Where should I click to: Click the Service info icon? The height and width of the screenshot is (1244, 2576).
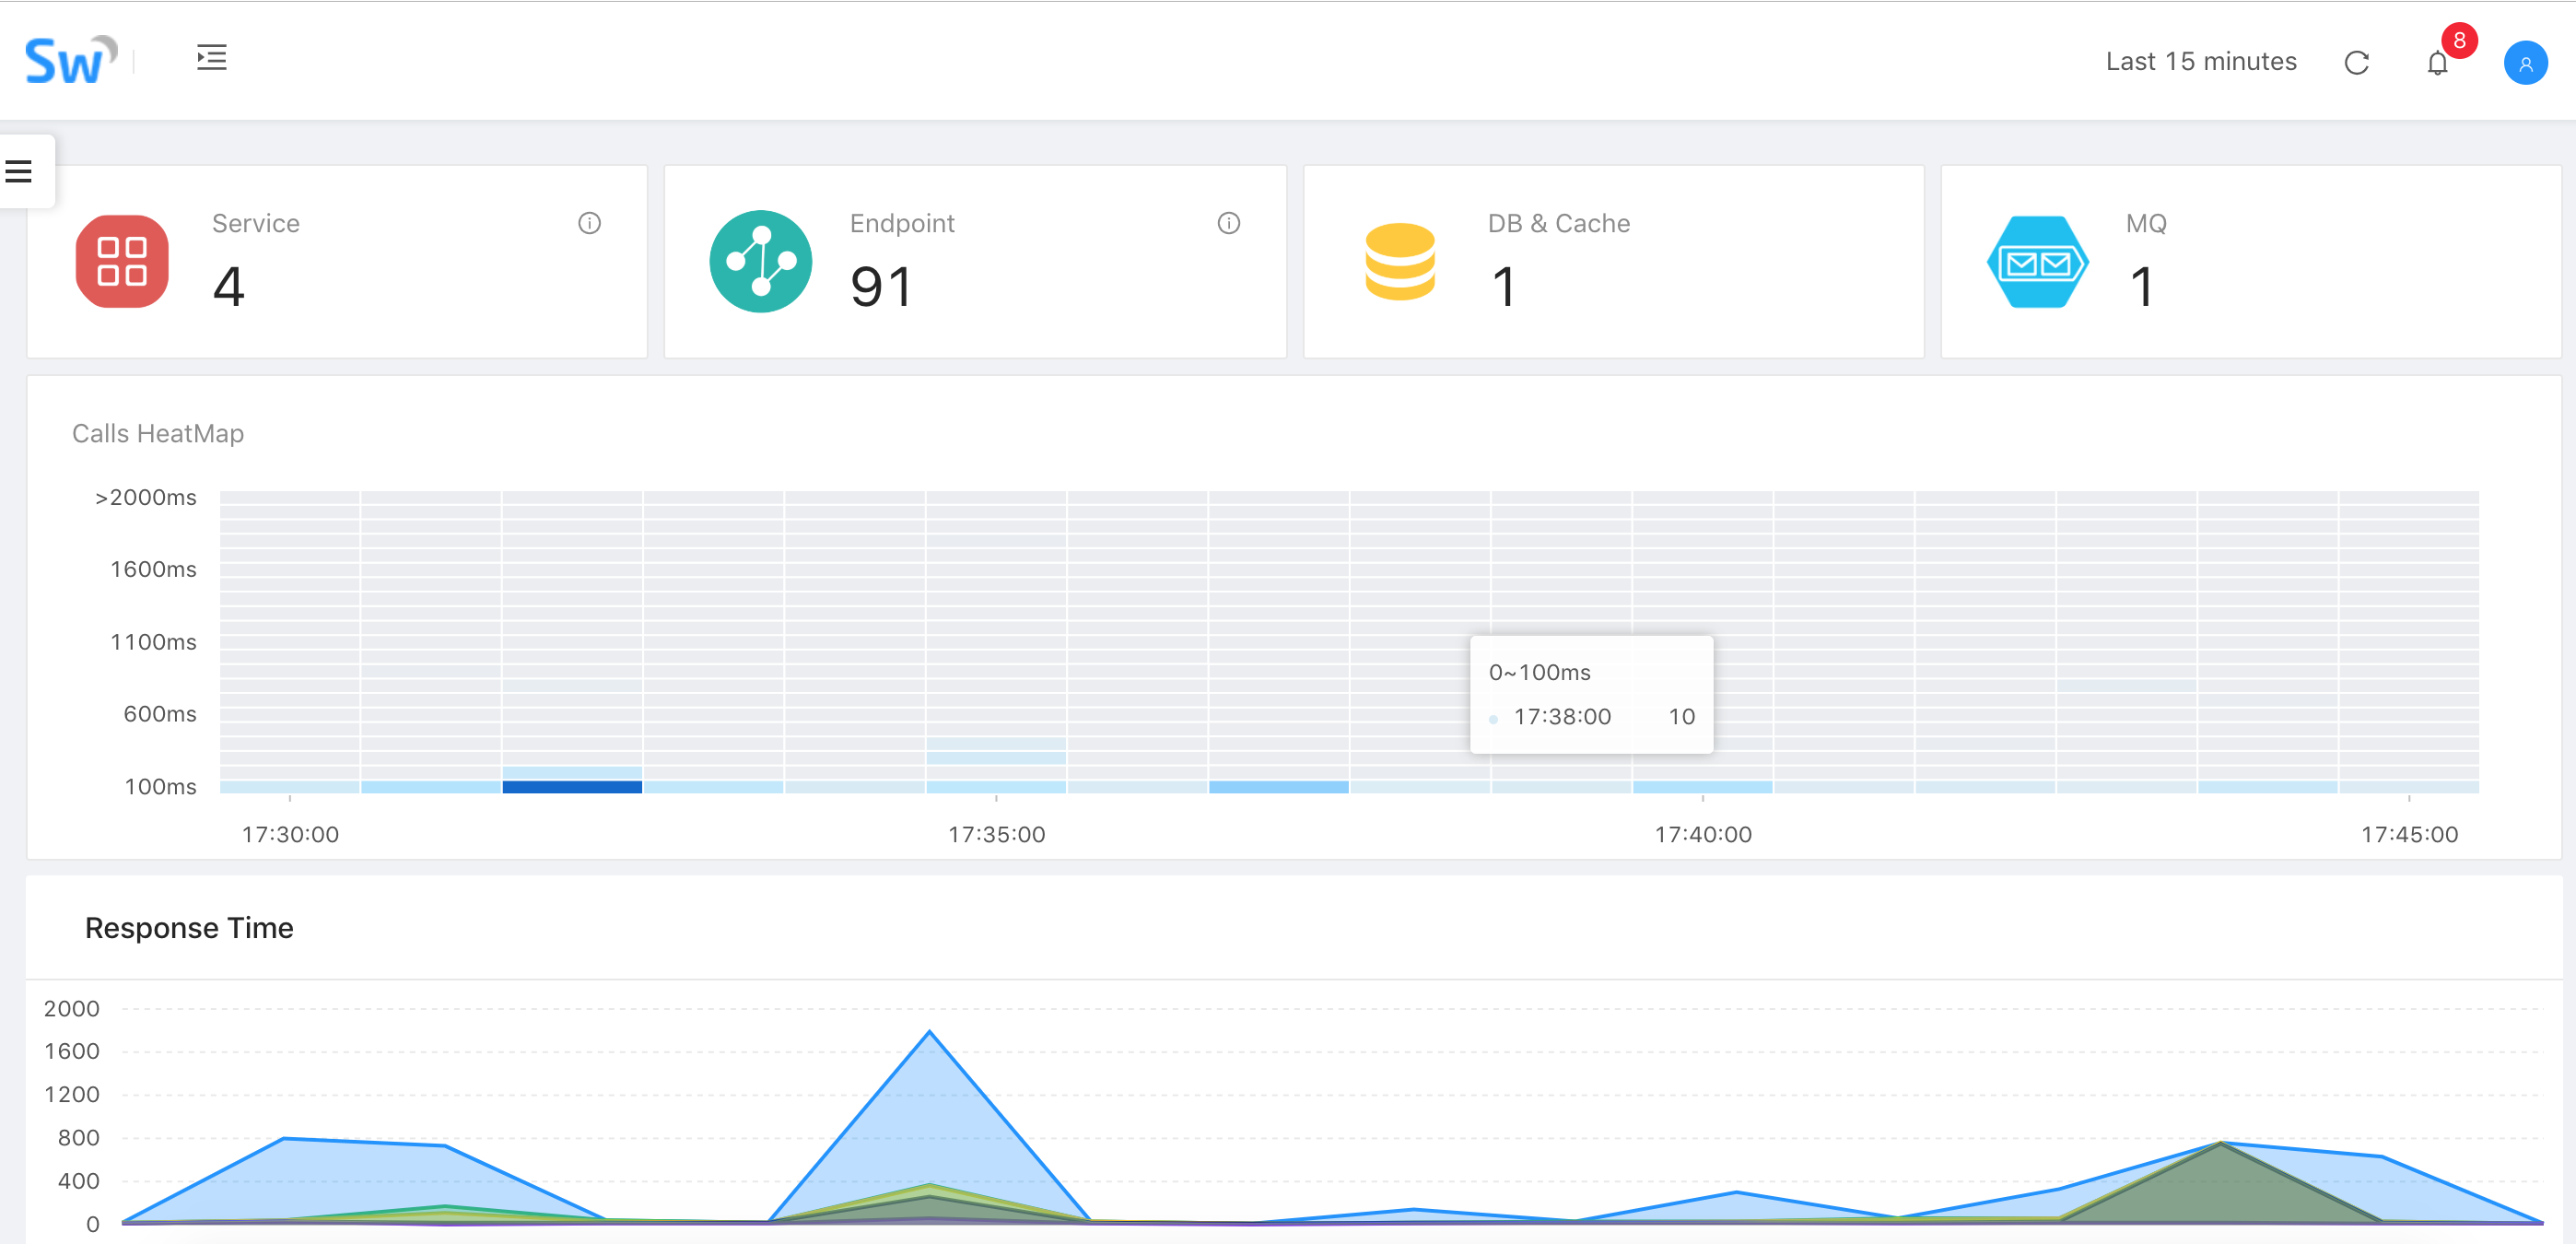[x=589, y=223]
